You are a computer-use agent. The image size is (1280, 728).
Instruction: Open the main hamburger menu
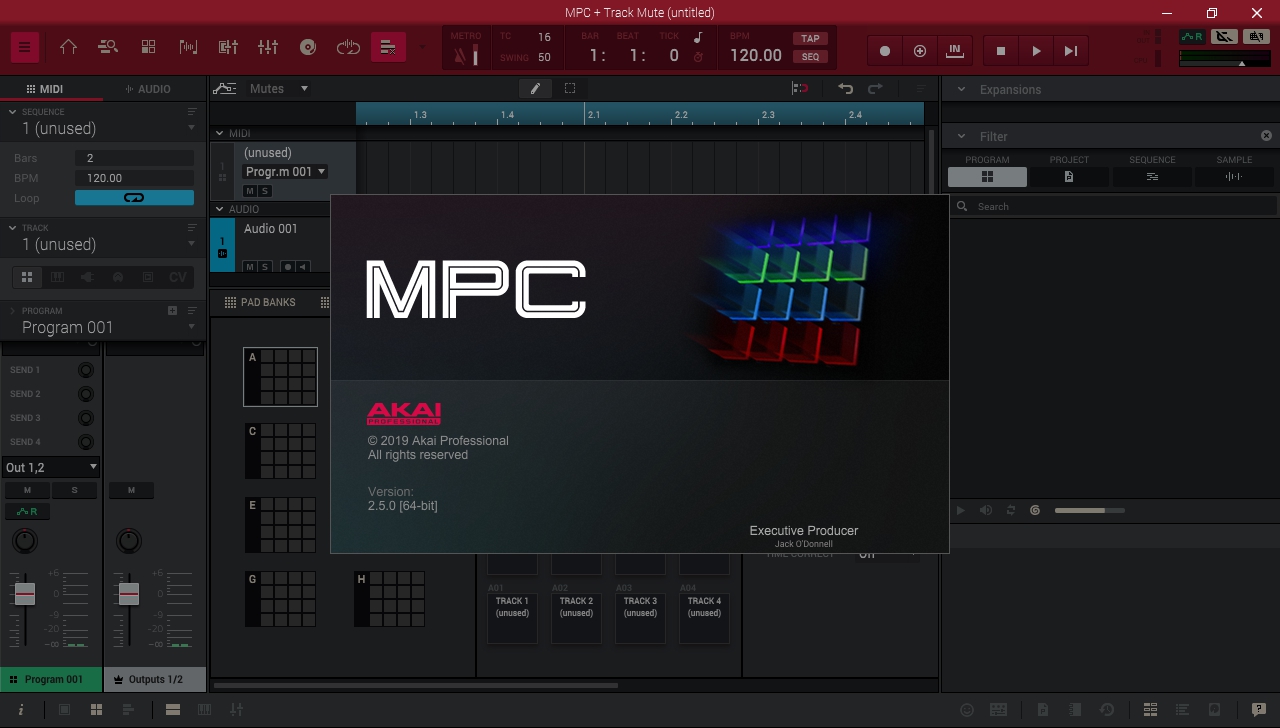point(25,47)
